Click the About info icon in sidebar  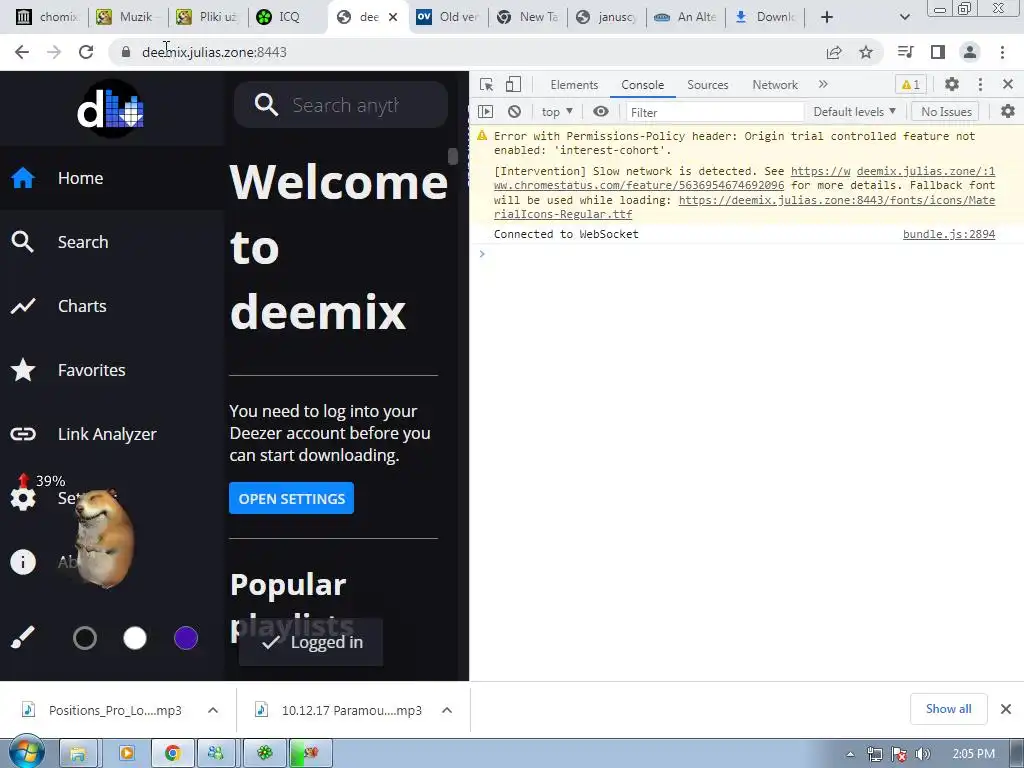23,562
